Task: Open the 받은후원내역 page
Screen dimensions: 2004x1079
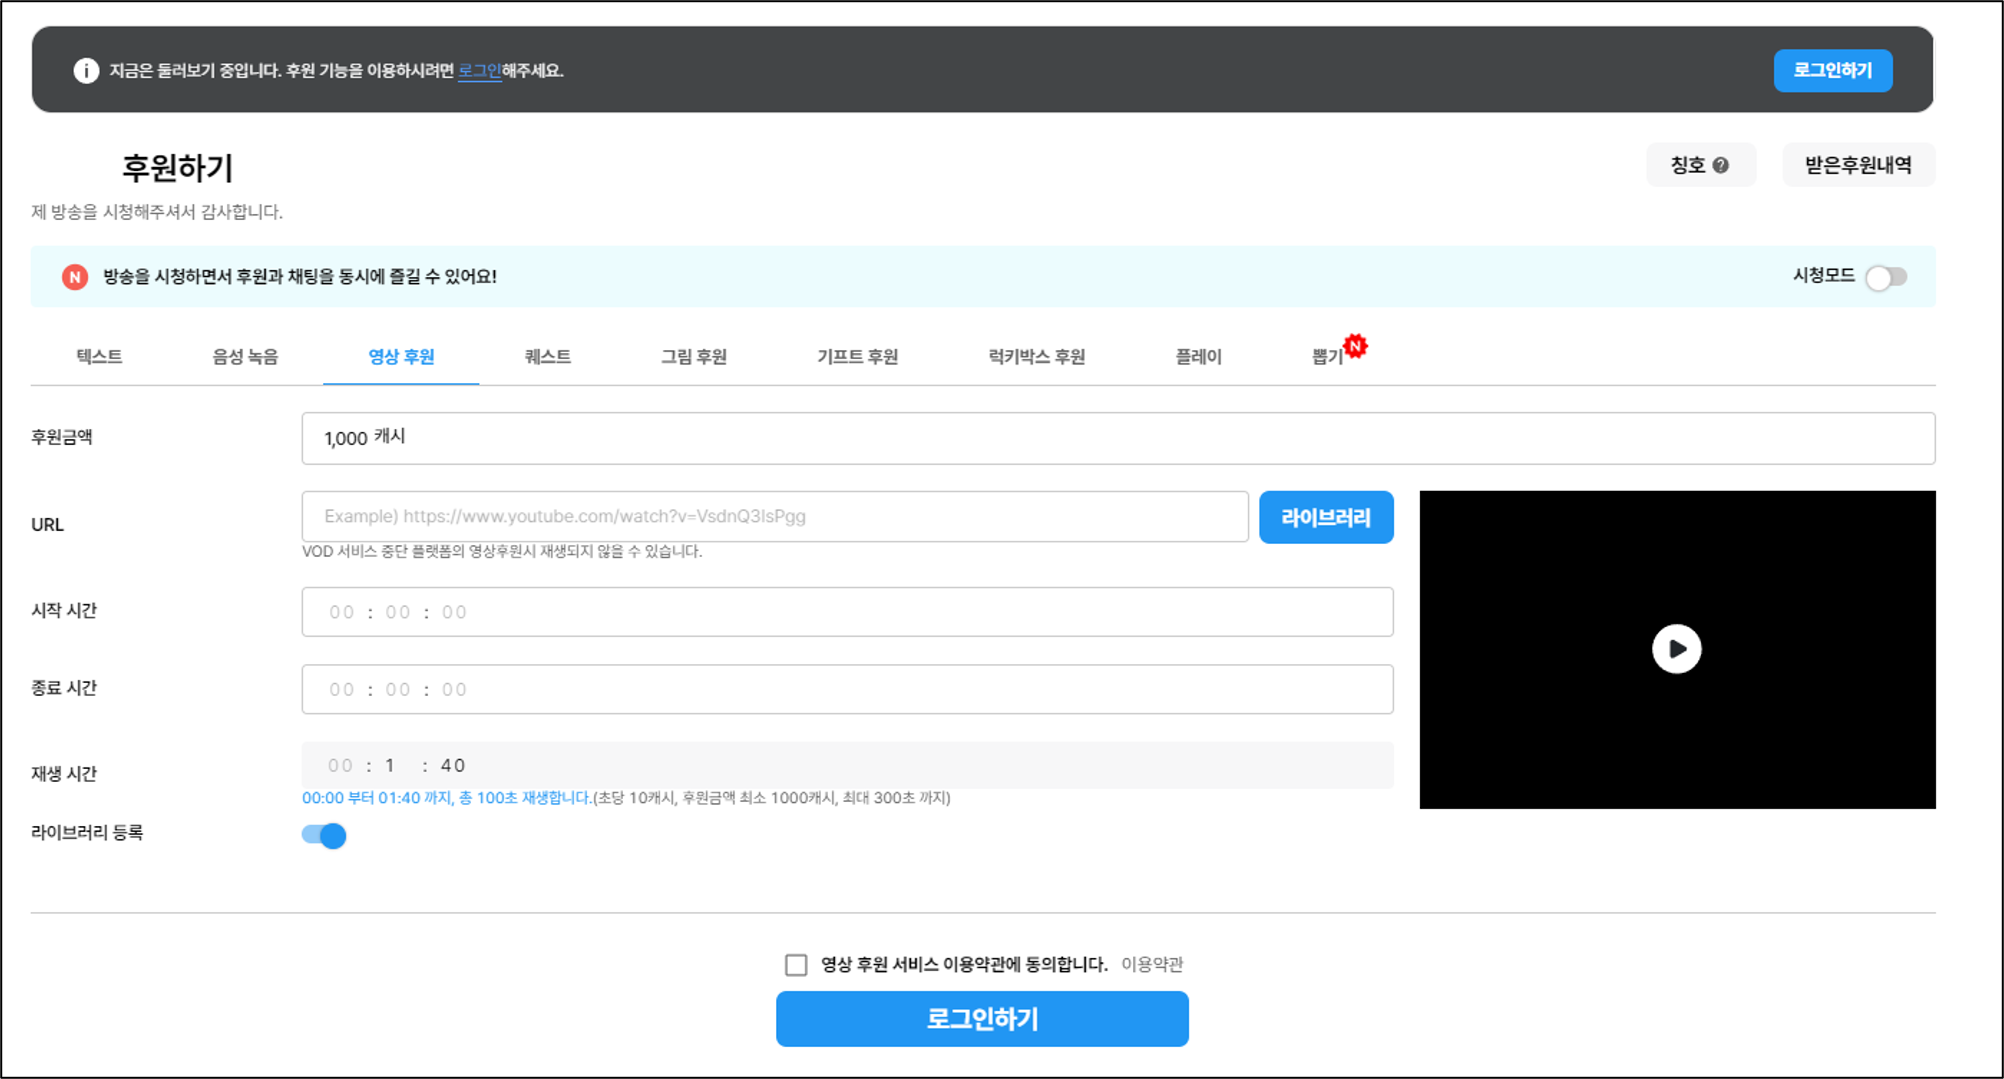Action: pyautogui.click(x=1858, y=166)
